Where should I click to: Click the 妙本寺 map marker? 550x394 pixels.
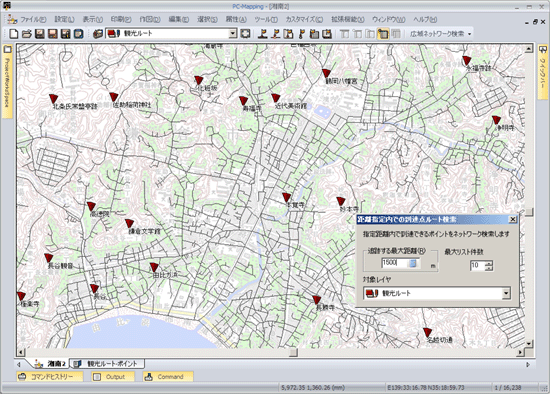[341, 201]
